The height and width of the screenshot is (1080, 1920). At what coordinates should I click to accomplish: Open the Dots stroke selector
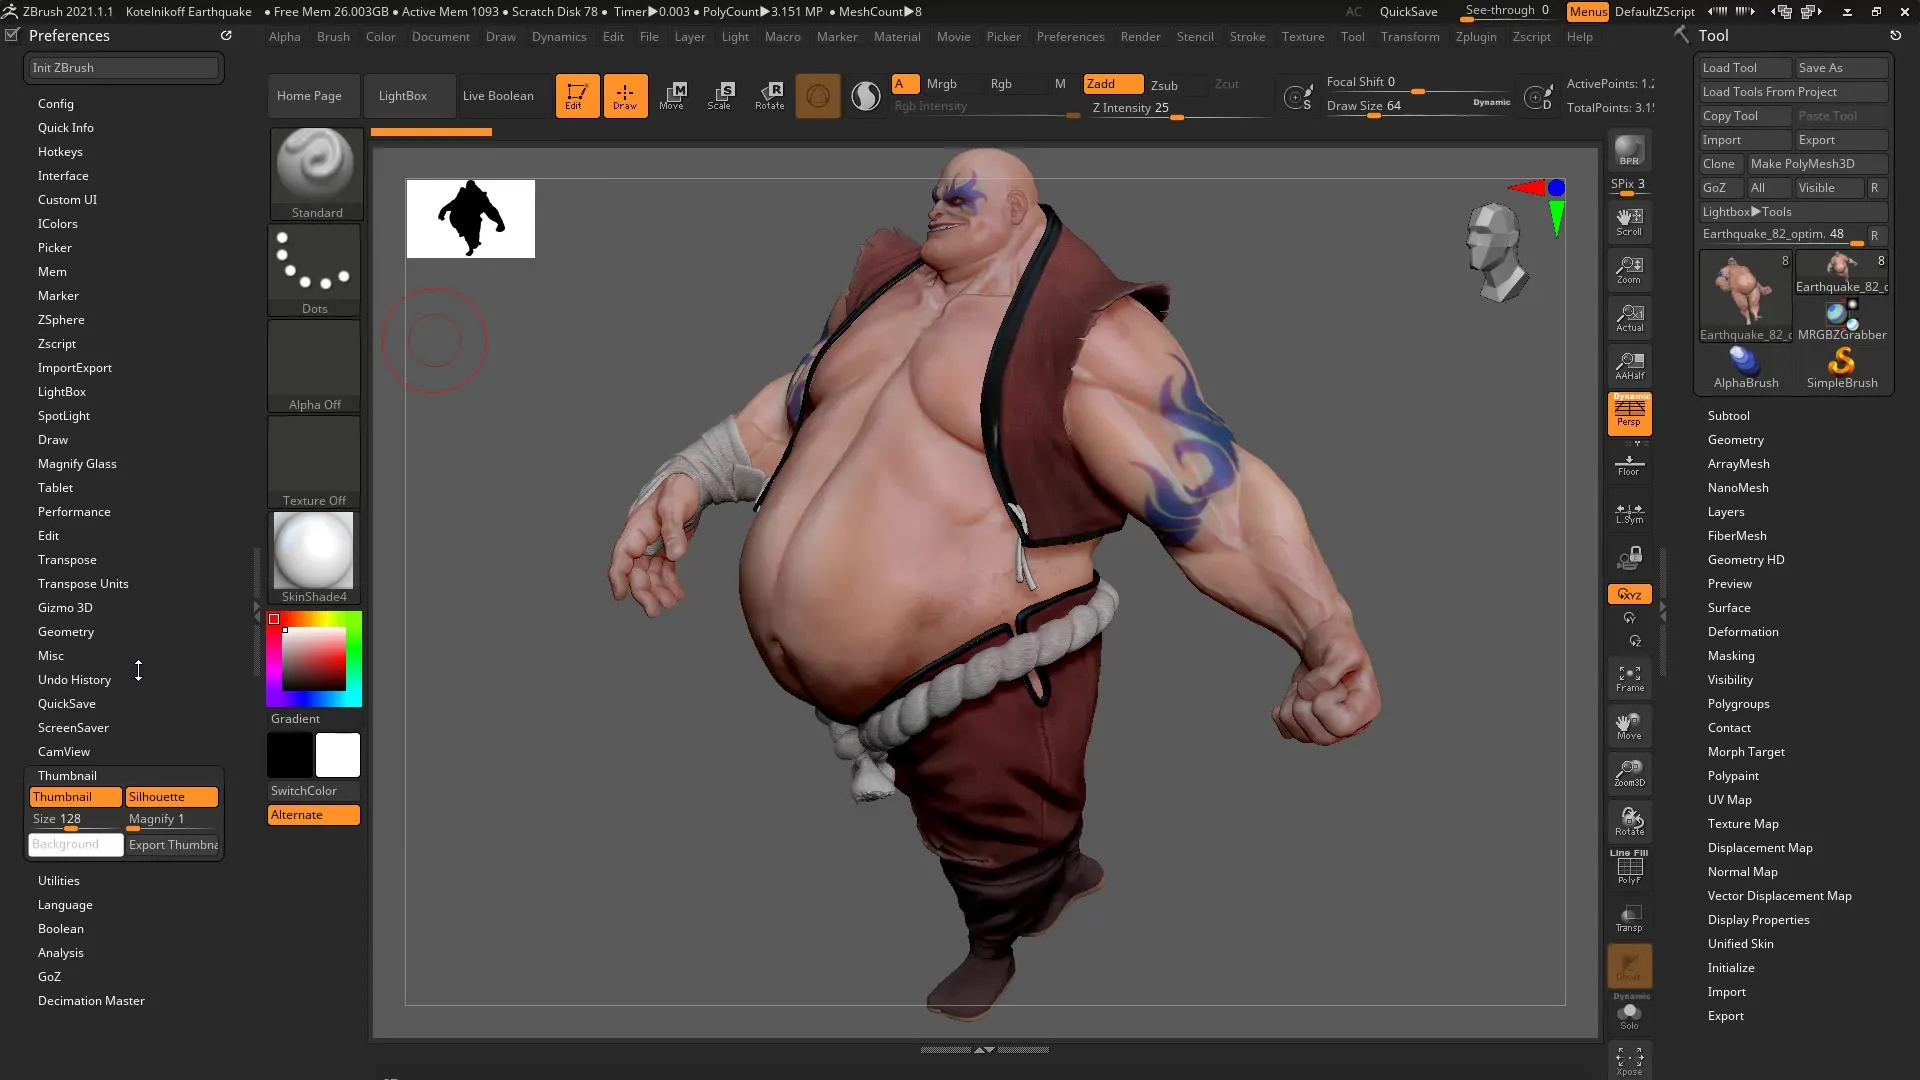pyautogui.click(x=314, y=270)
